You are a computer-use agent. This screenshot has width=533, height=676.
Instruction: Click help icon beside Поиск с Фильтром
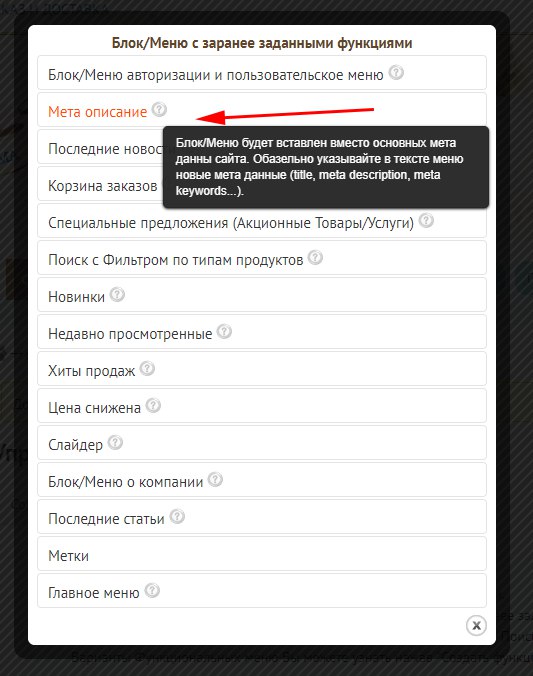point(315,257)
